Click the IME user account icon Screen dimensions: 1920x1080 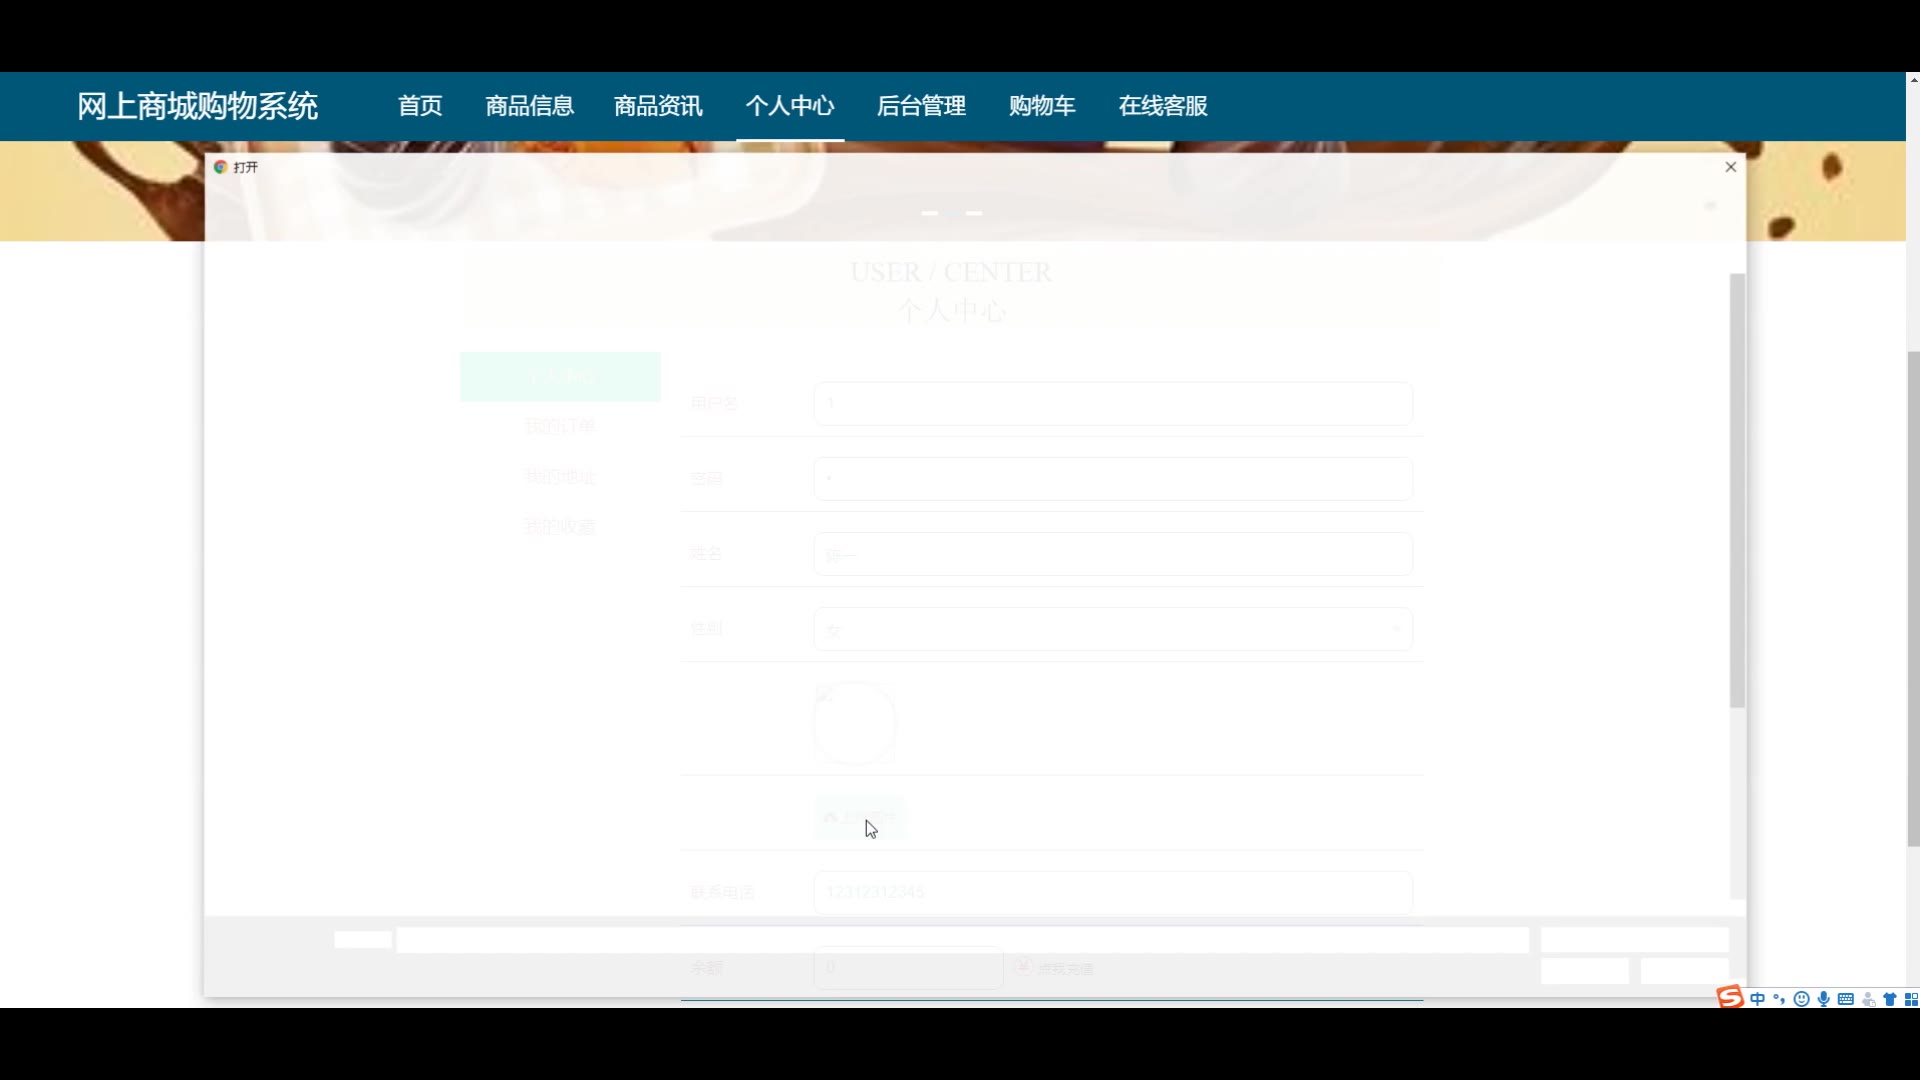[1868, 999]
